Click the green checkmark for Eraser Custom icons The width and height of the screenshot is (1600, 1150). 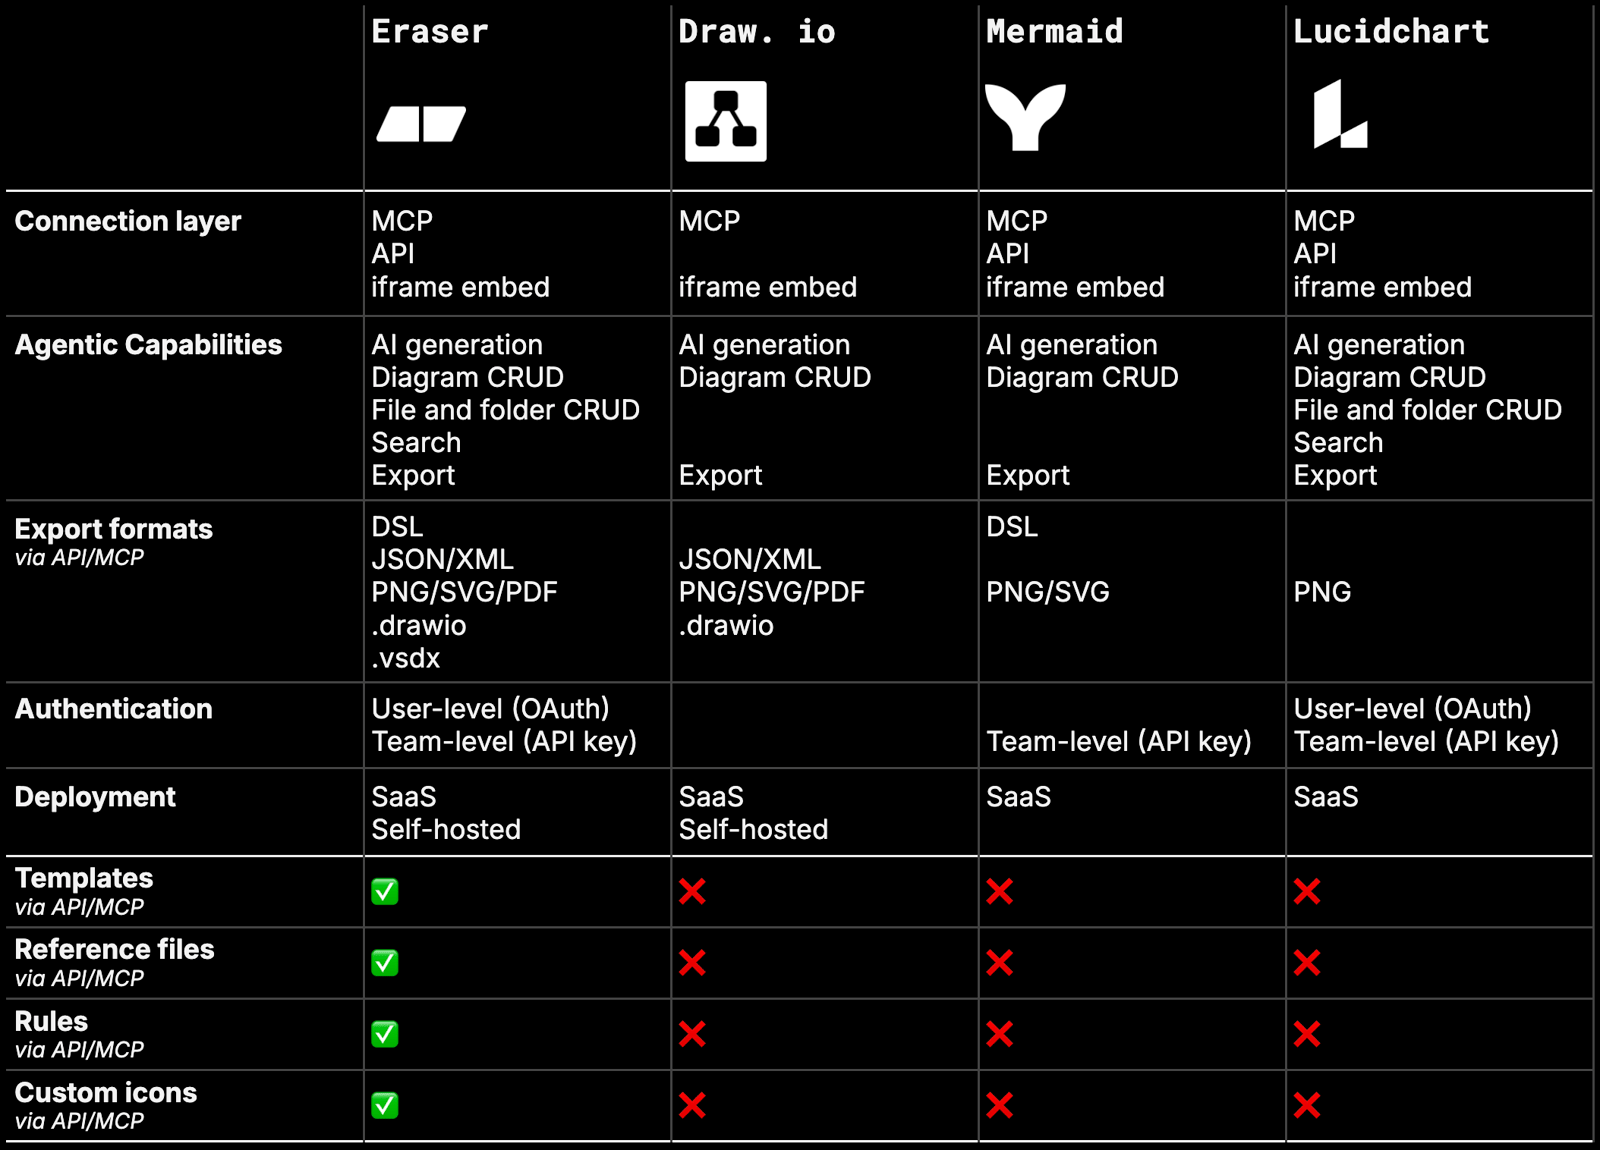click(x=385, y=1105)
